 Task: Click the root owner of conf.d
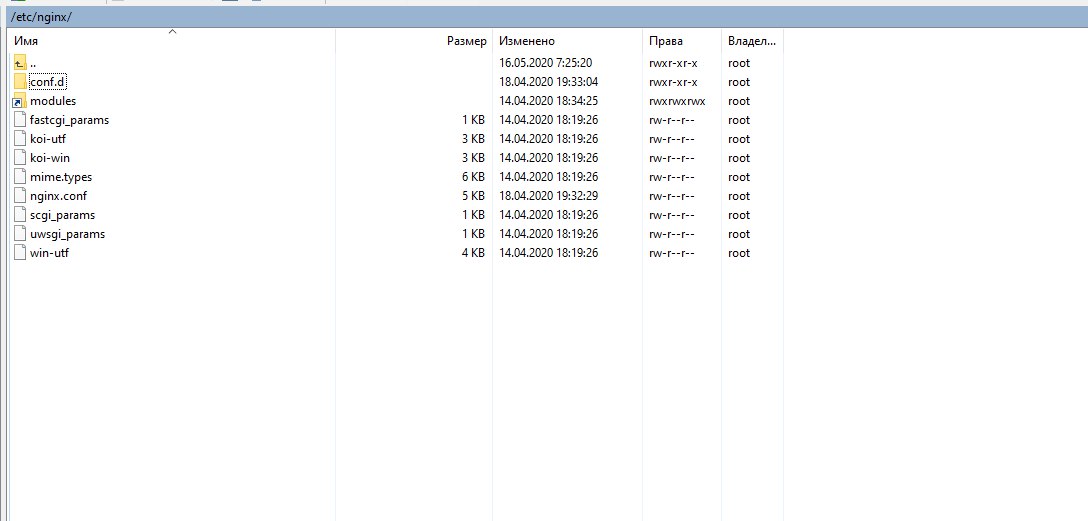[739, 82]
